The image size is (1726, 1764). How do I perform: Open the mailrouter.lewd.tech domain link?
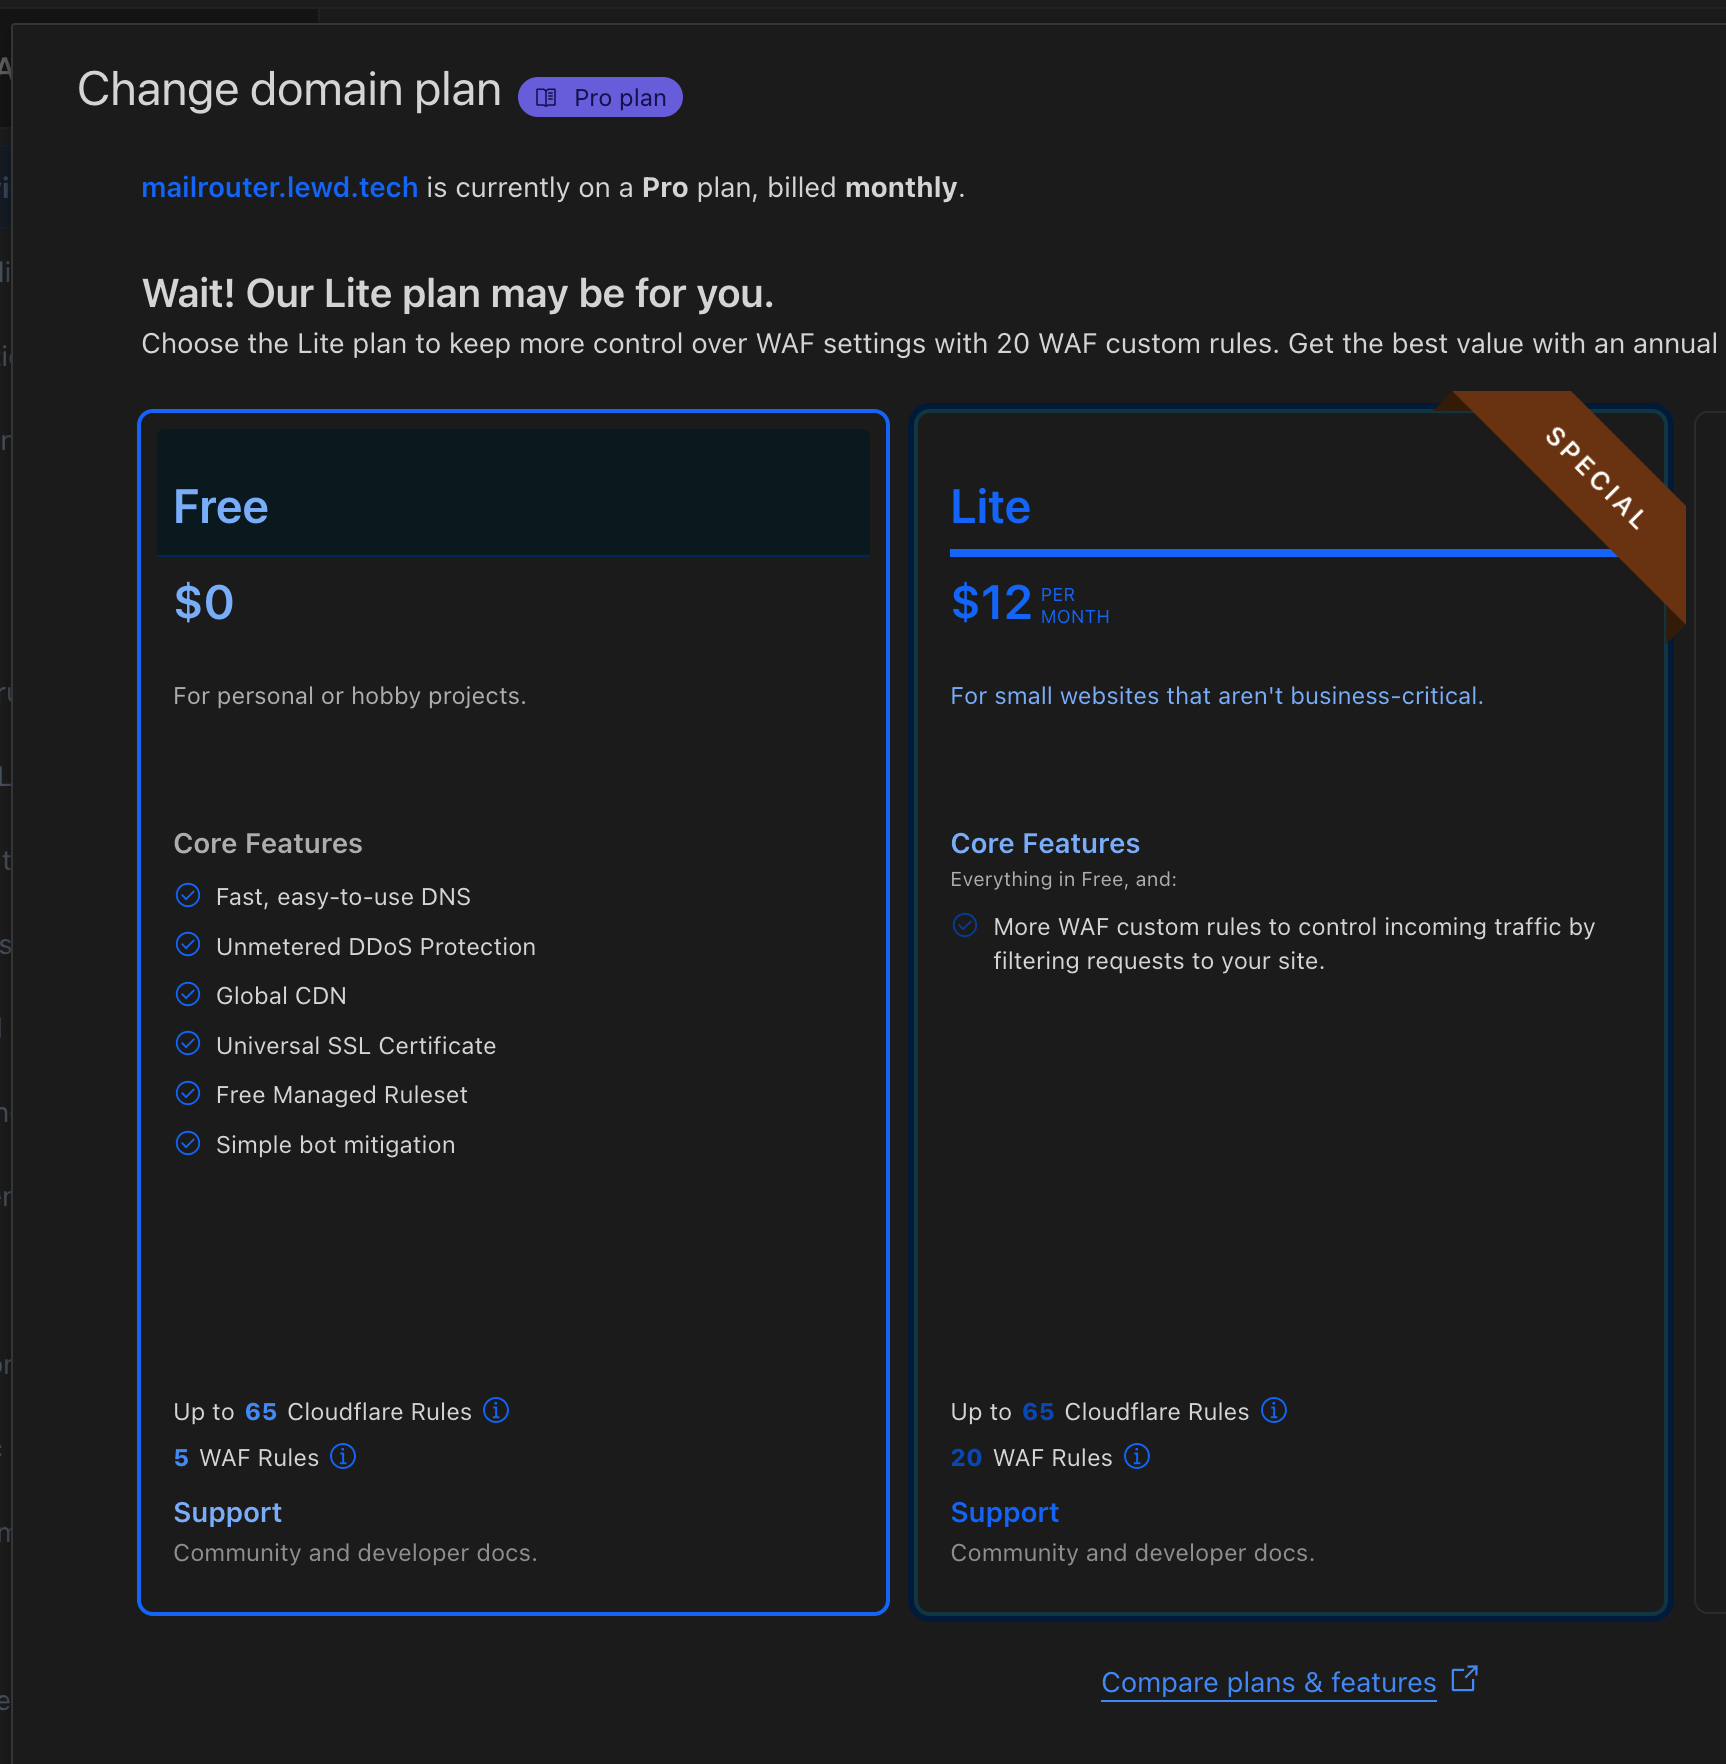click(x=280, y=187)
